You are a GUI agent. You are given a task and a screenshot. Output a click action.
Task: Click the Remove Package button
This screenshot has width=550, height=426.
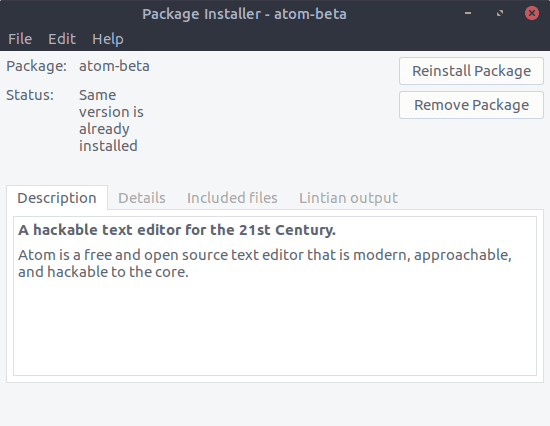pos(471,105)
